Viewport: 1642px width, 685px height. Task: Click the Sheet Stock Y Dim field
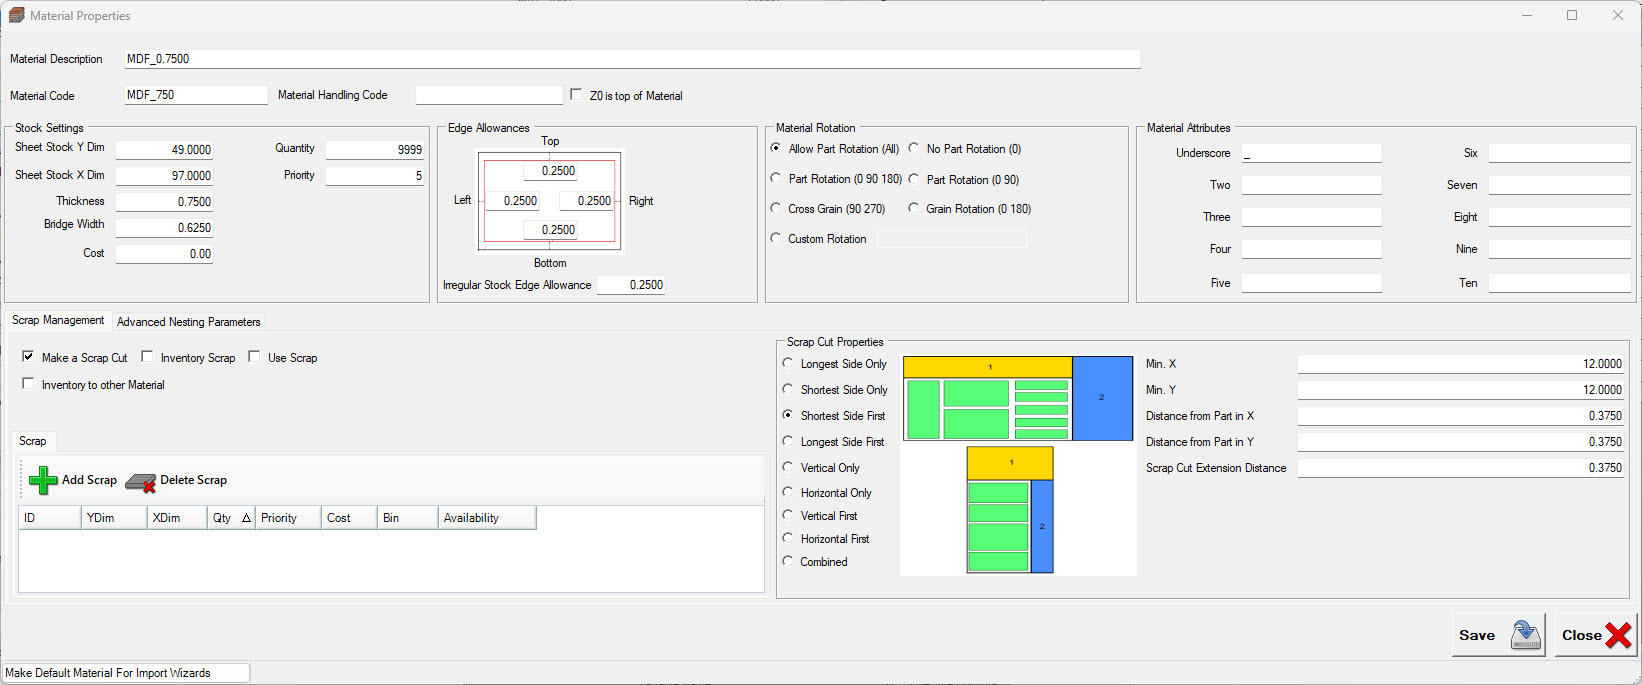click(x=164, y=150)
